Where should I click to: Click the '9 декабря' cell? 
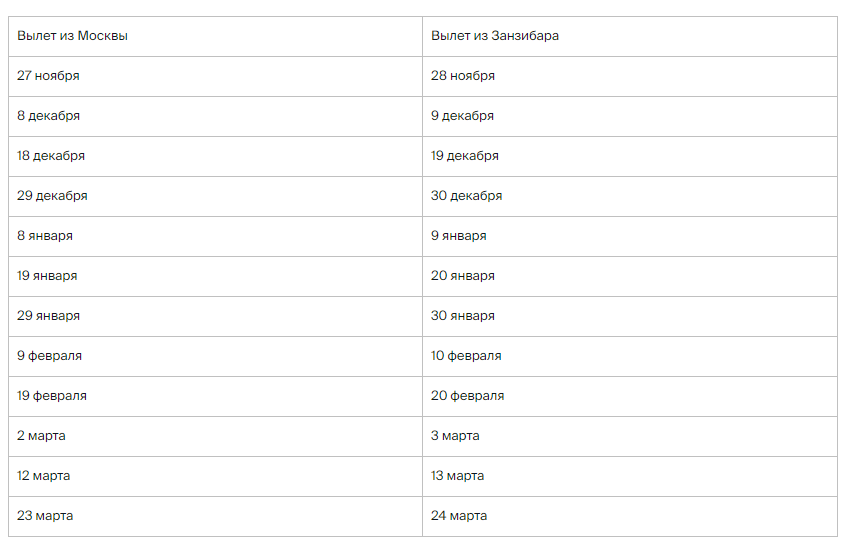pos(462,116)
